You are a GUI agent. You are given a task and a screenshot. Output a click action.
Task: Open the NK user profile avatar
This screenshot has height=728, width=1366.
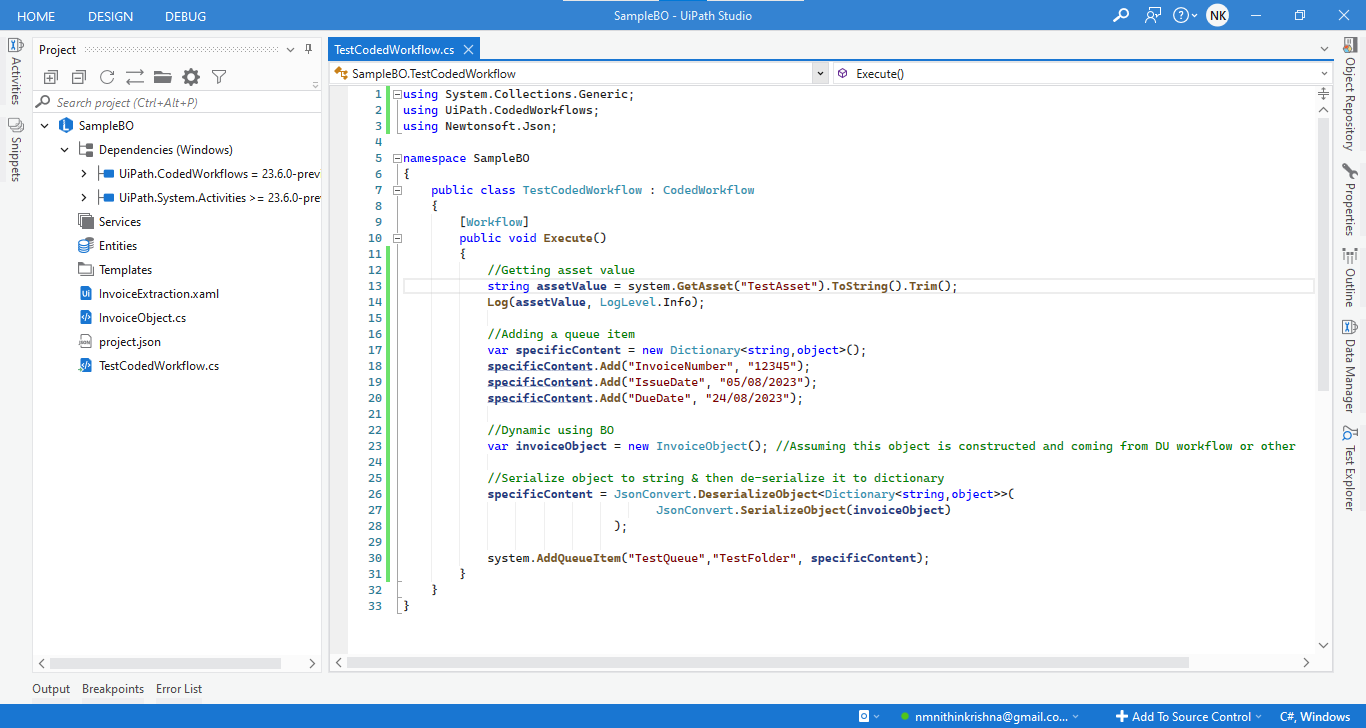[x=1217, y=15]
